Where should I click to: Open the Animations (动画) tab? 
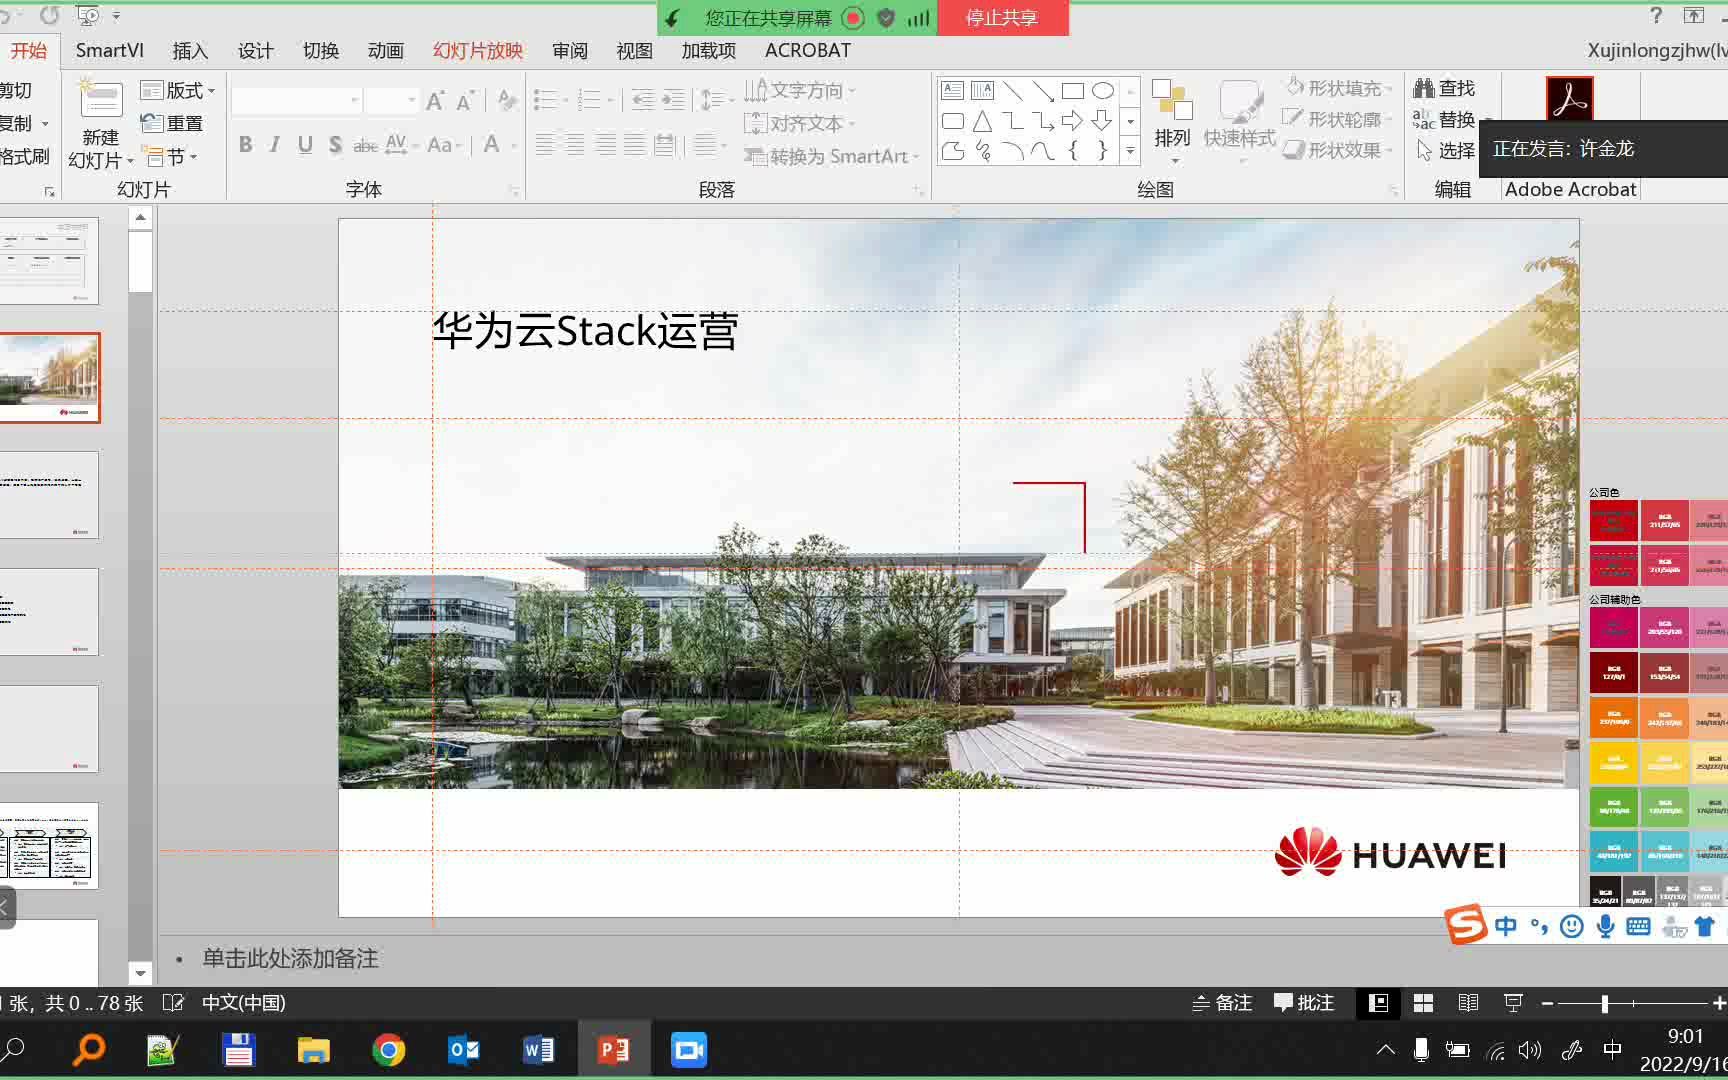(x=385, y=51)
